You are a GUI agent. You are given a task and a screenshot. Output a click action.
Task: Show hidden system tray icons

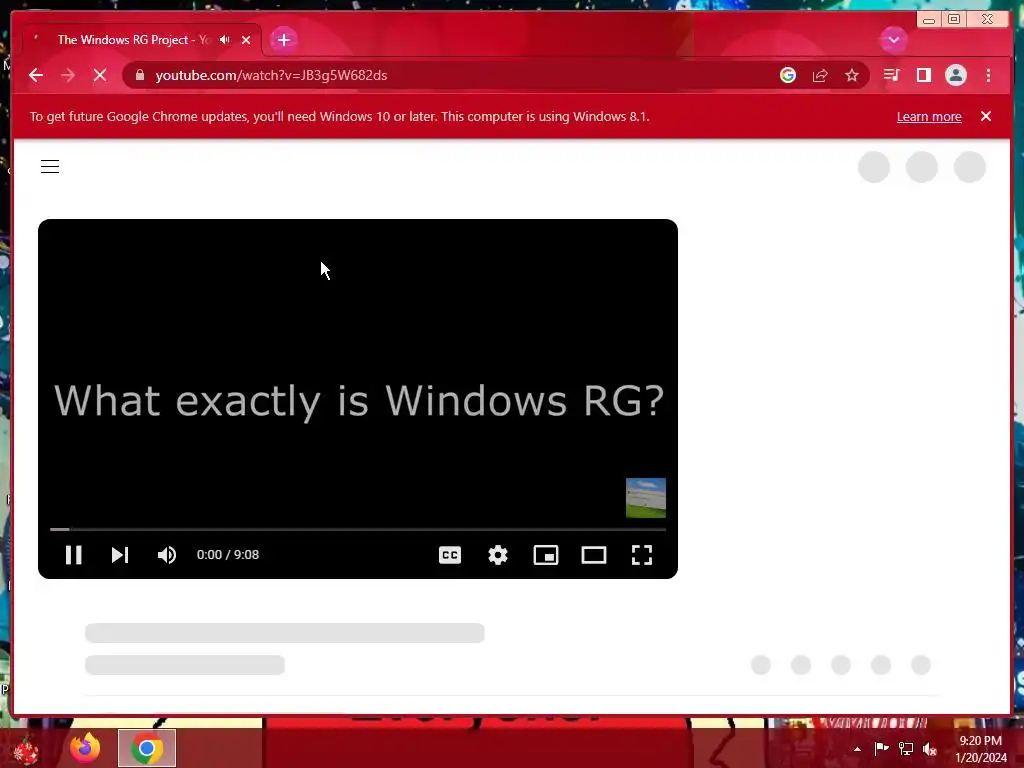857,749
